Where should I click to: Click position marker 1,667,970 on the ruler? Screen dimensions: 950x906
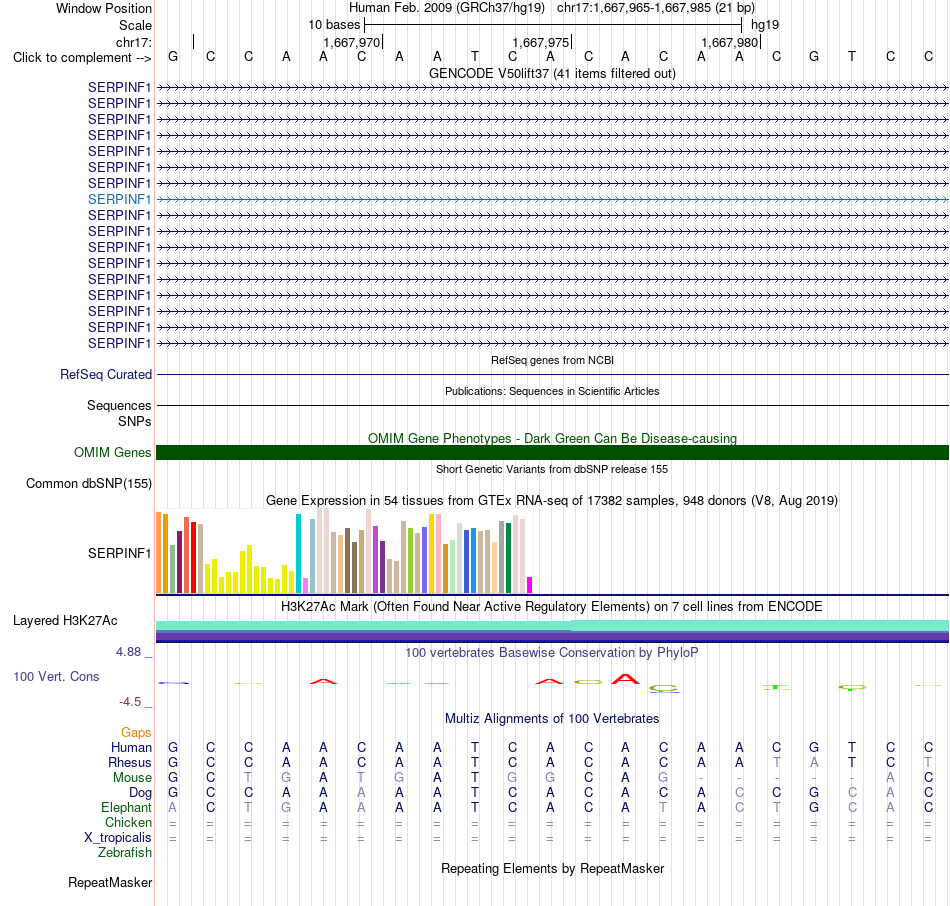(x=351, y=42)
